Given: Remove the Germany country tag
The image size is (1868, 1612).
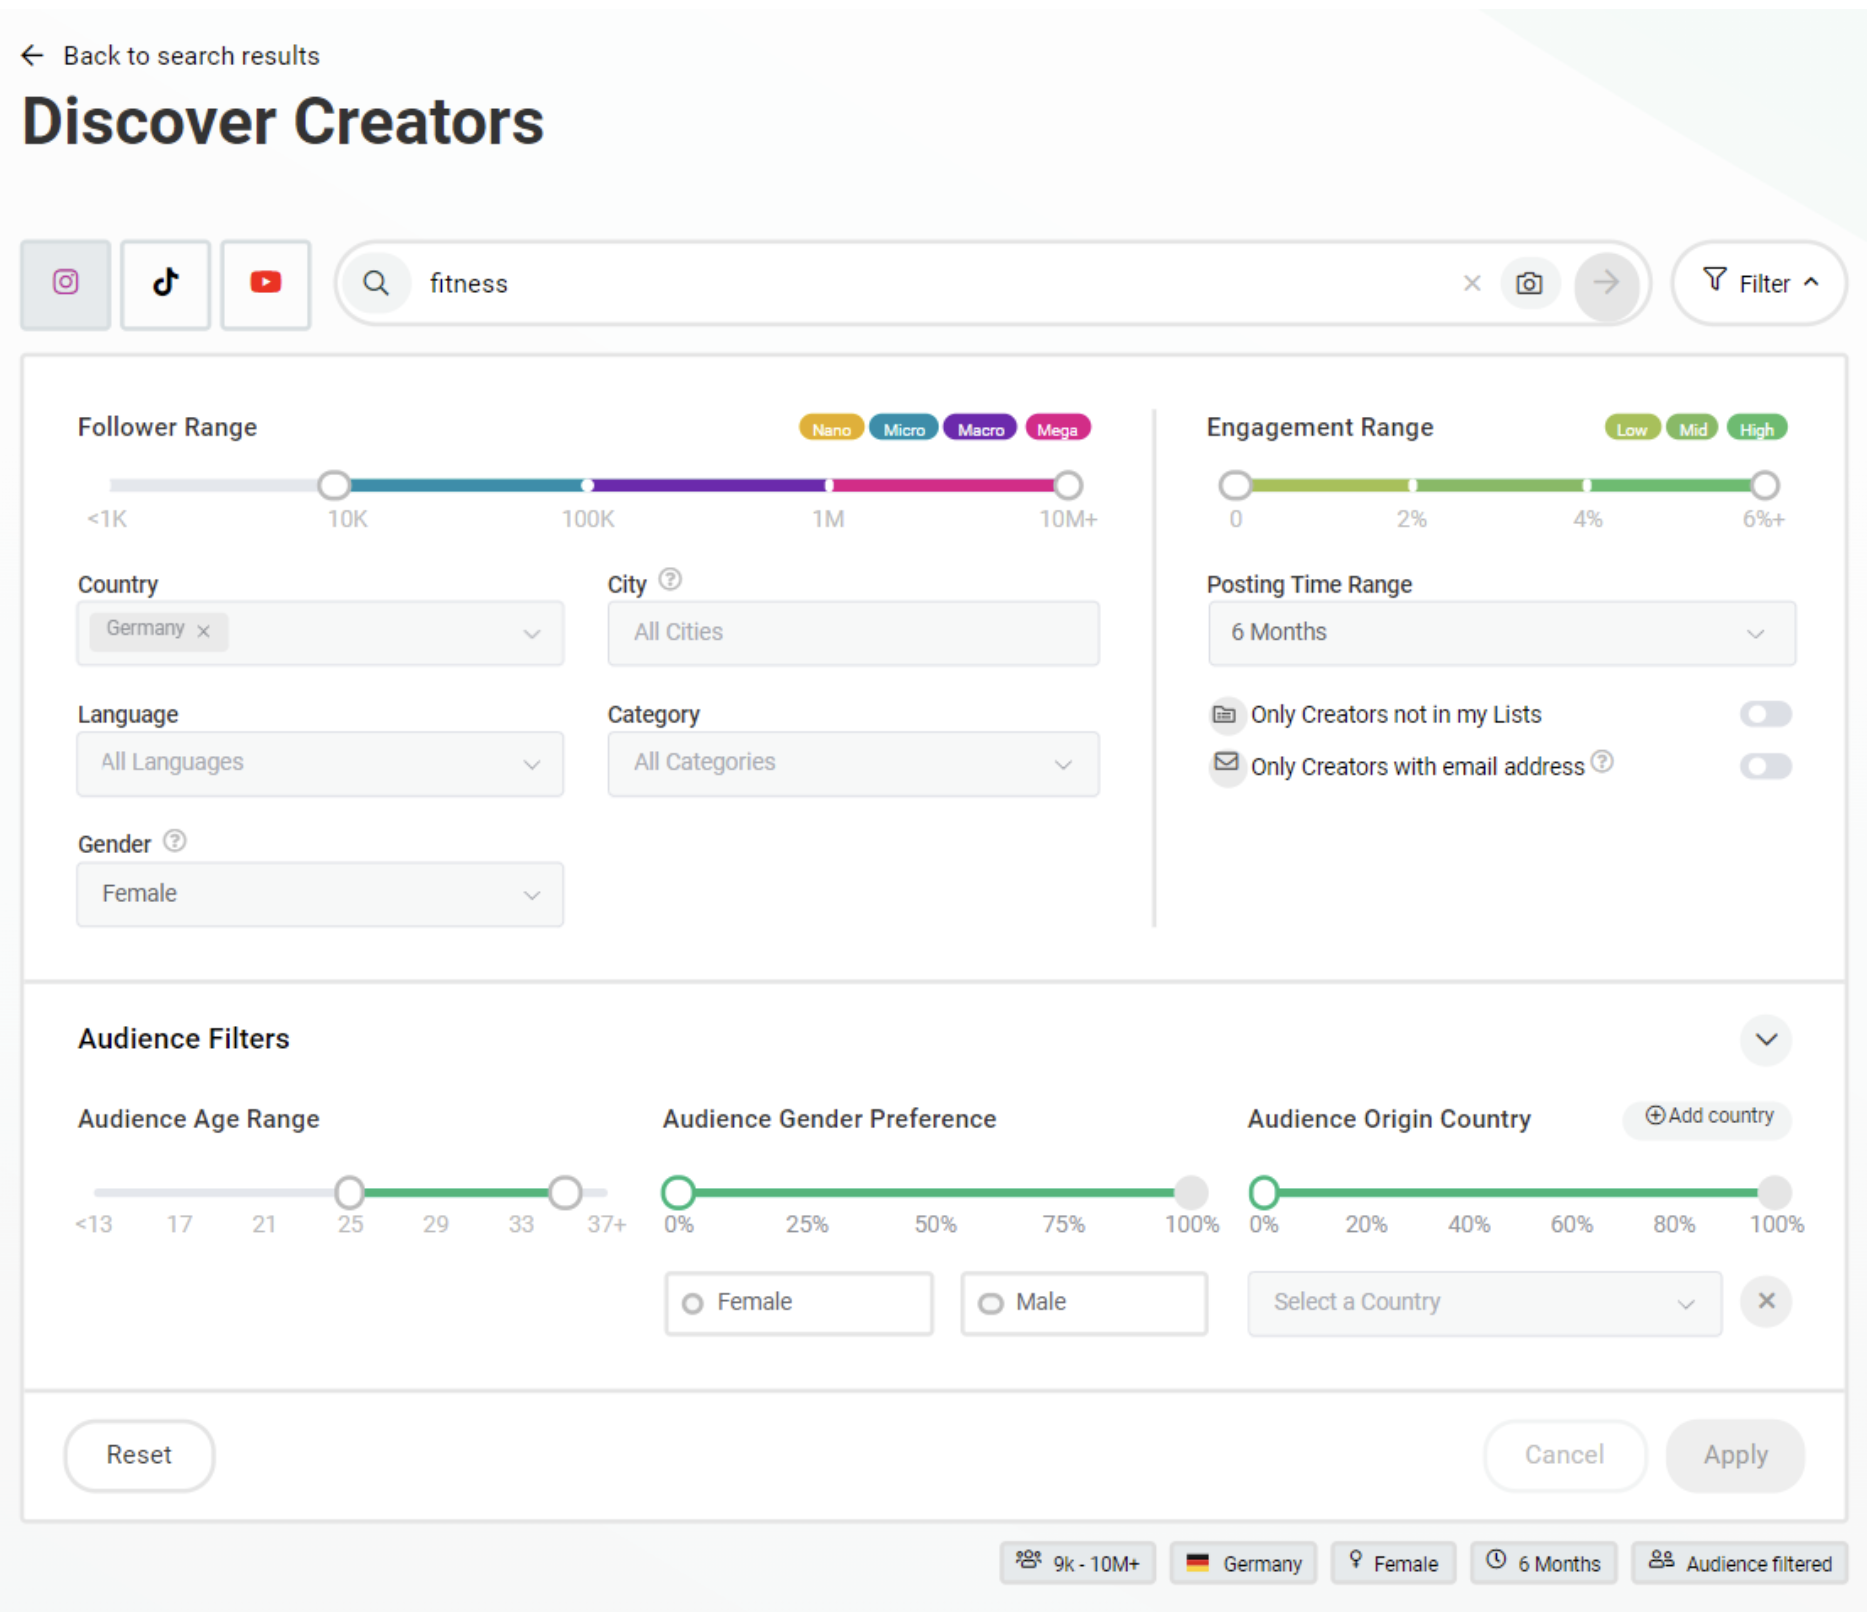Looking at the screenshot, I should (x=204, y=631).
